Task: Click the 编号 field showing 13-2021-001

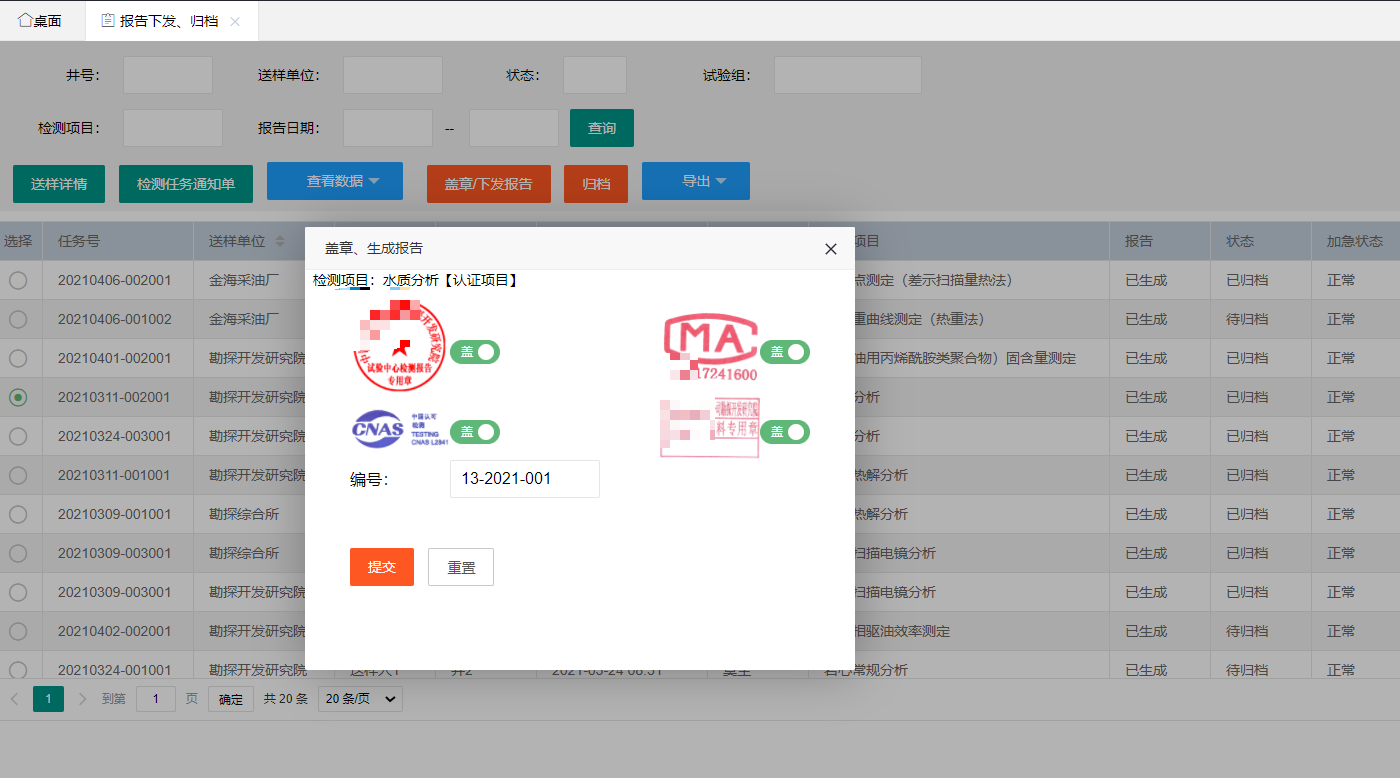Action: coord(524,479)
